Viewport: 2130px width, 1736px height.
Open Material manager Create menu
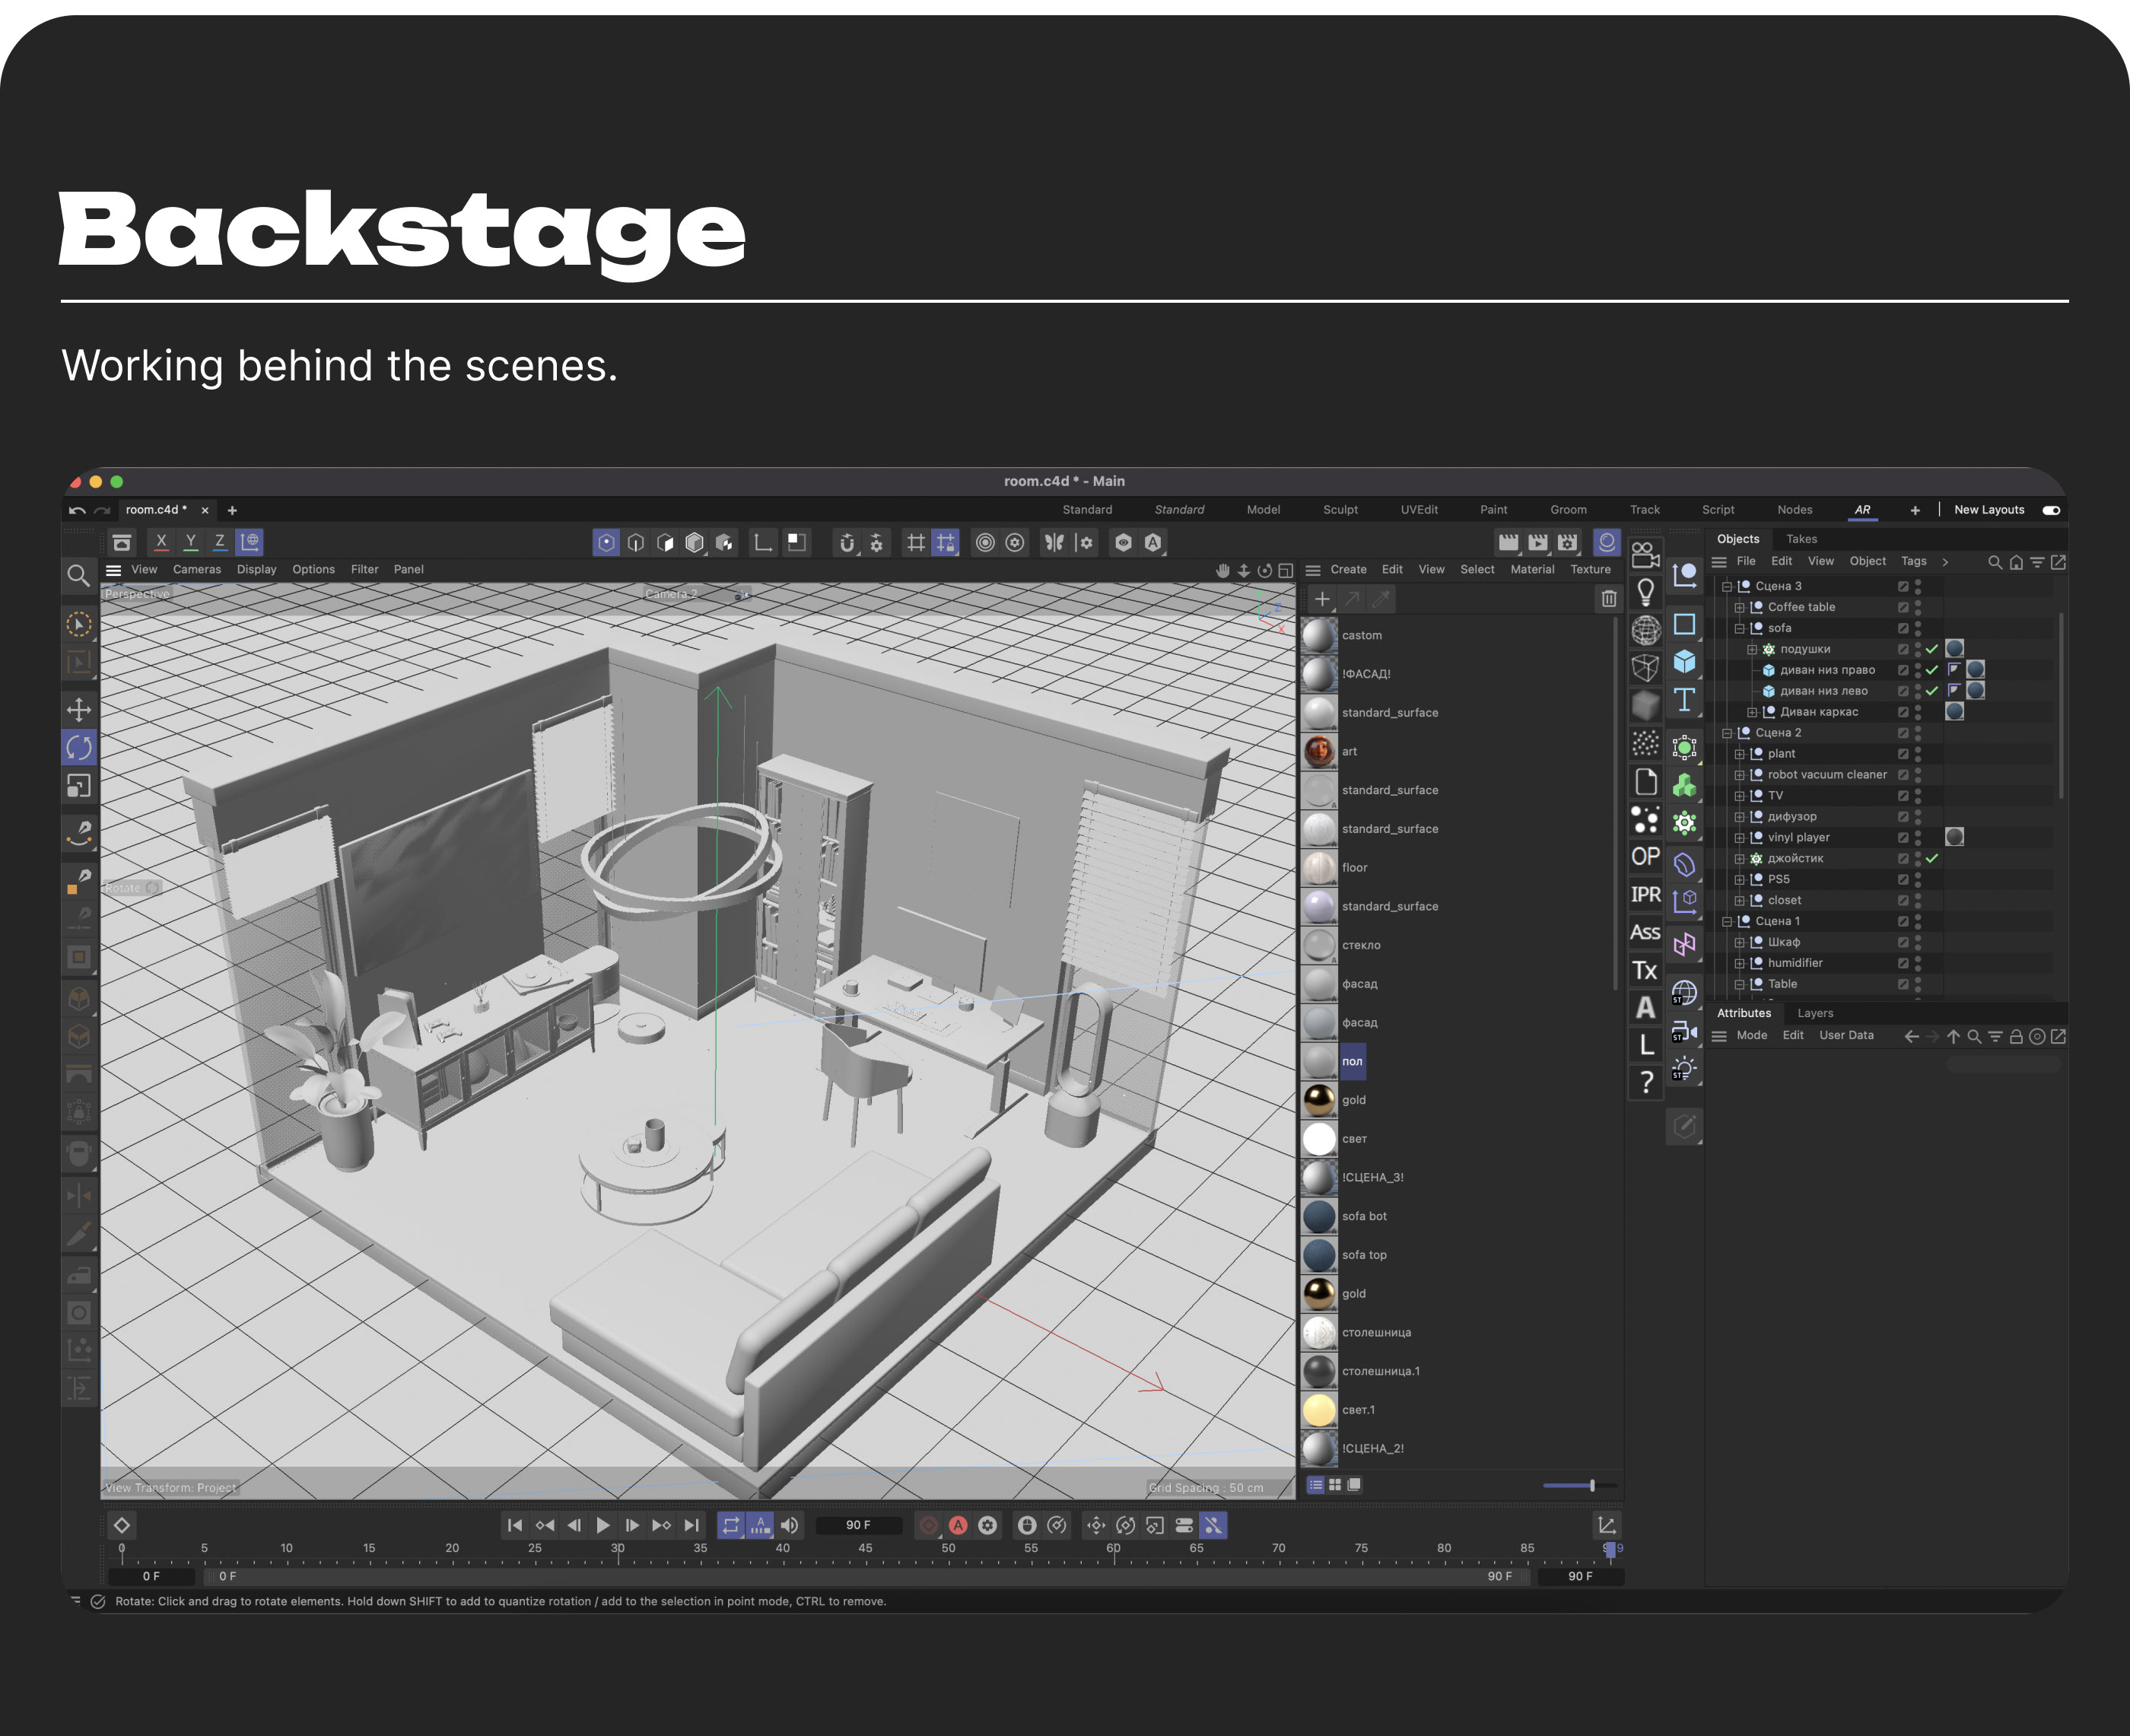tap(1348, 569)
